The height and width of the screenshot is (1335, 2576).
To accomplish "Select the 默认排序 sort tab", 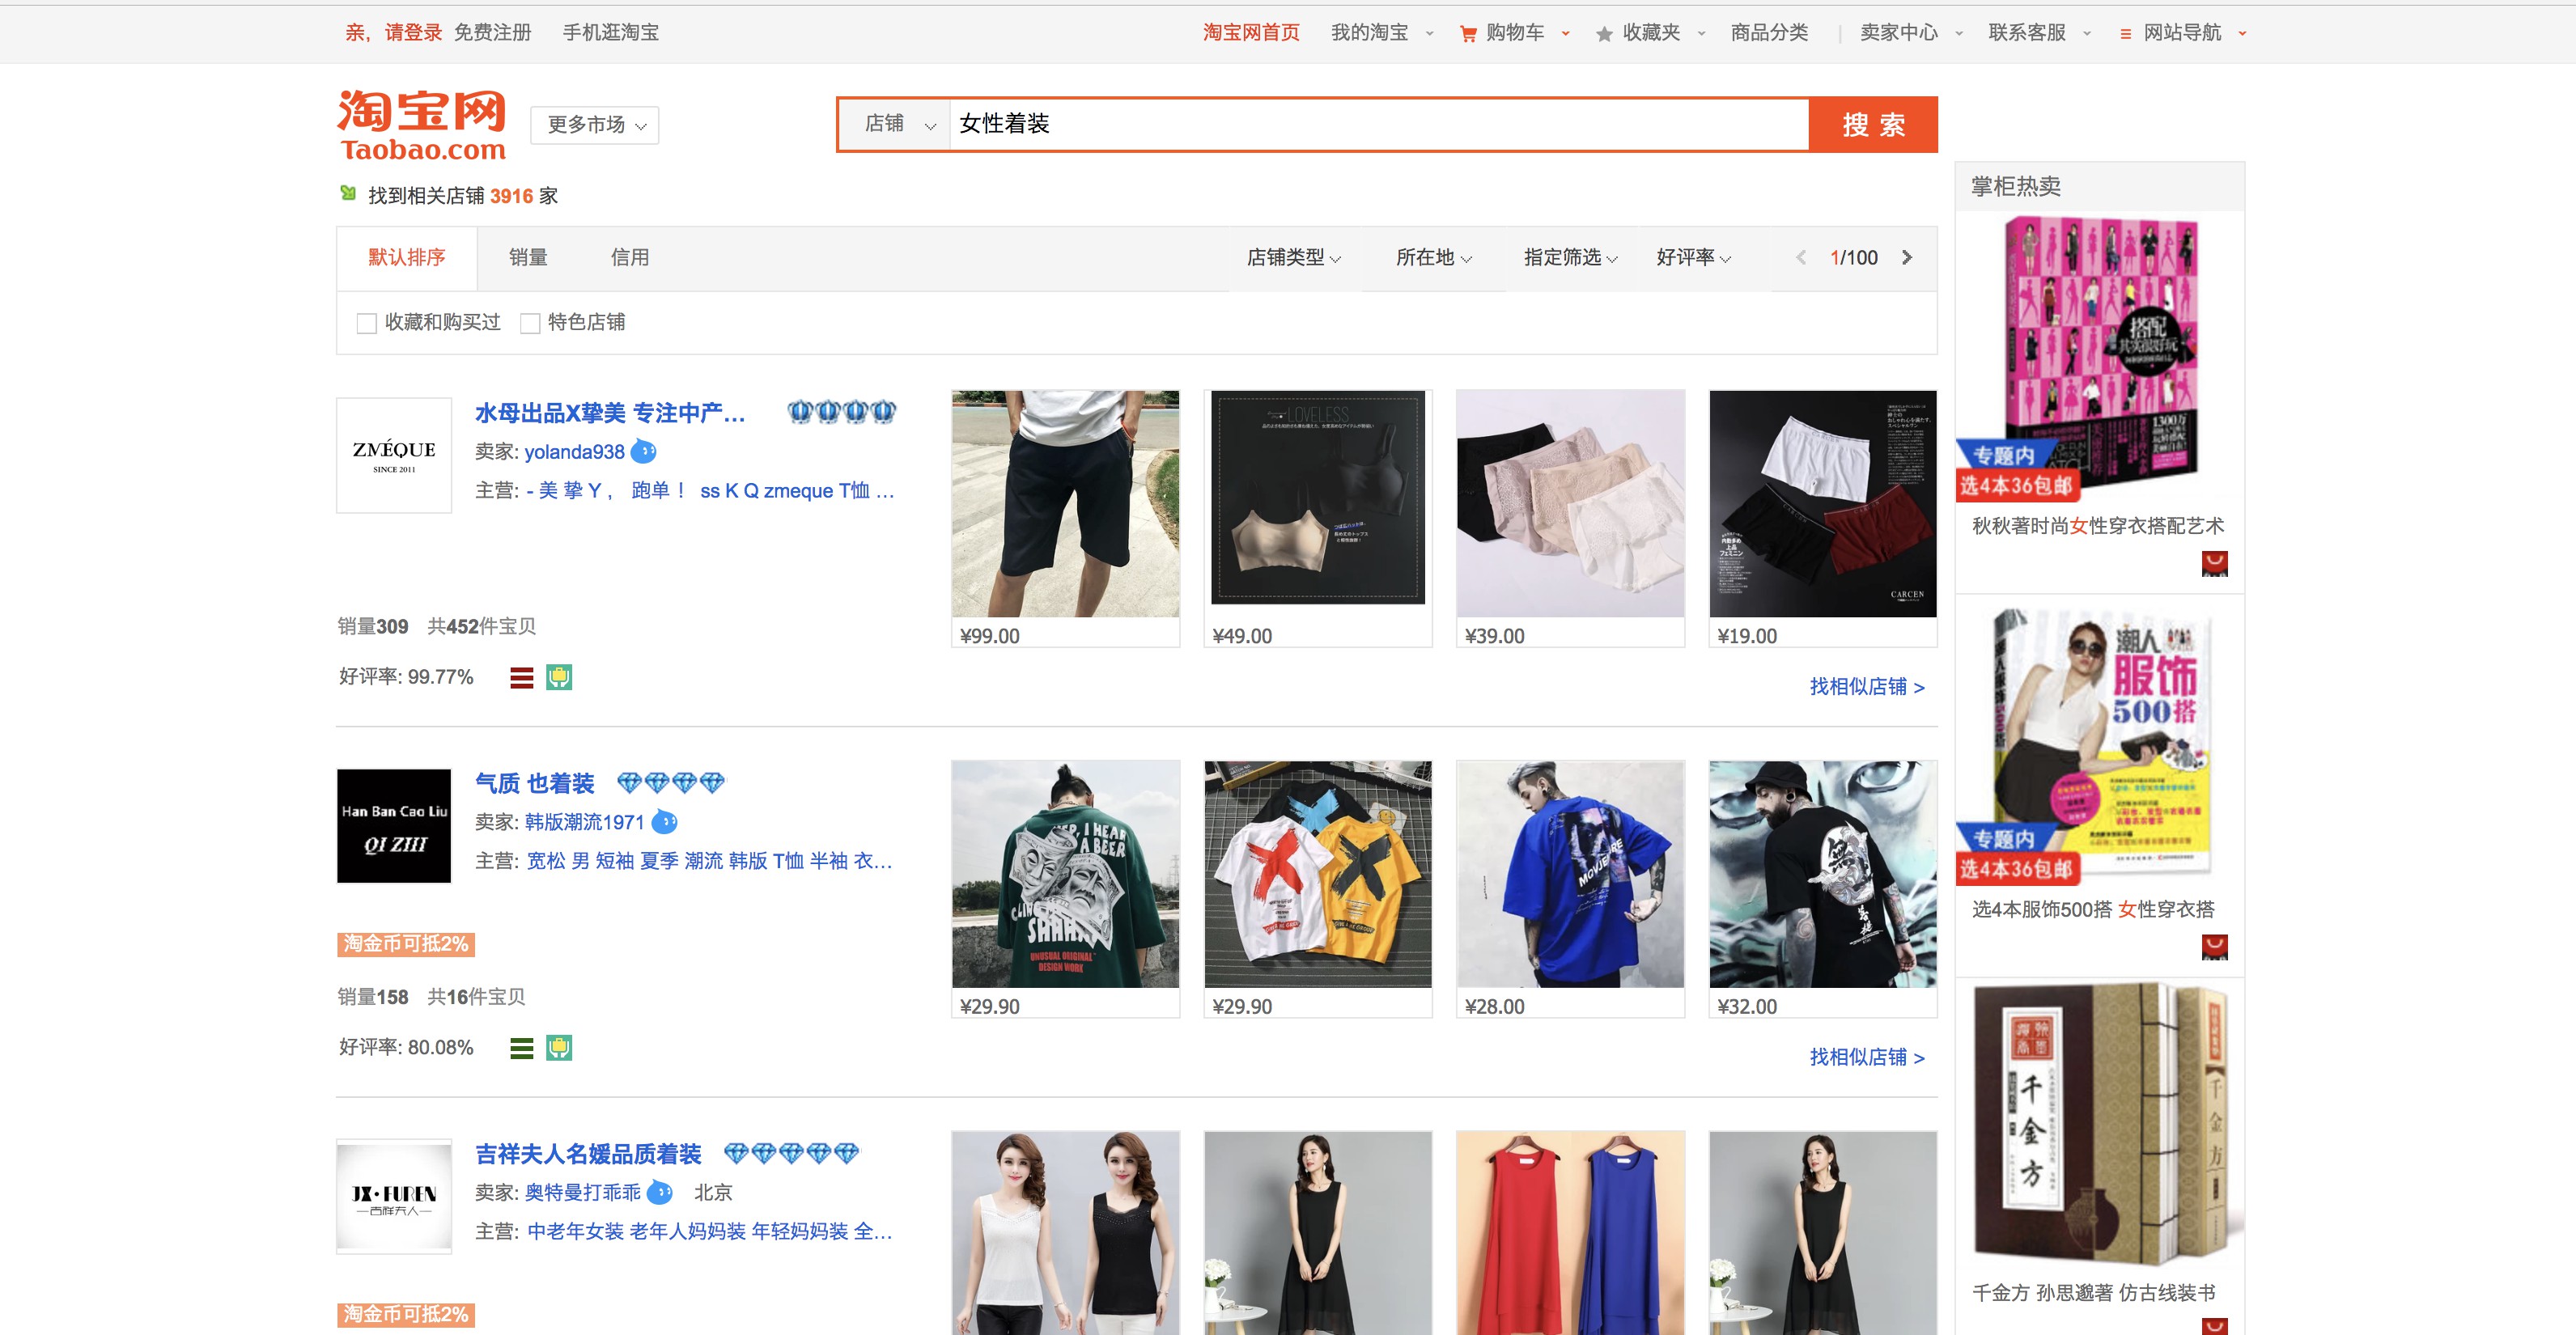I will (x=407, y=257).
